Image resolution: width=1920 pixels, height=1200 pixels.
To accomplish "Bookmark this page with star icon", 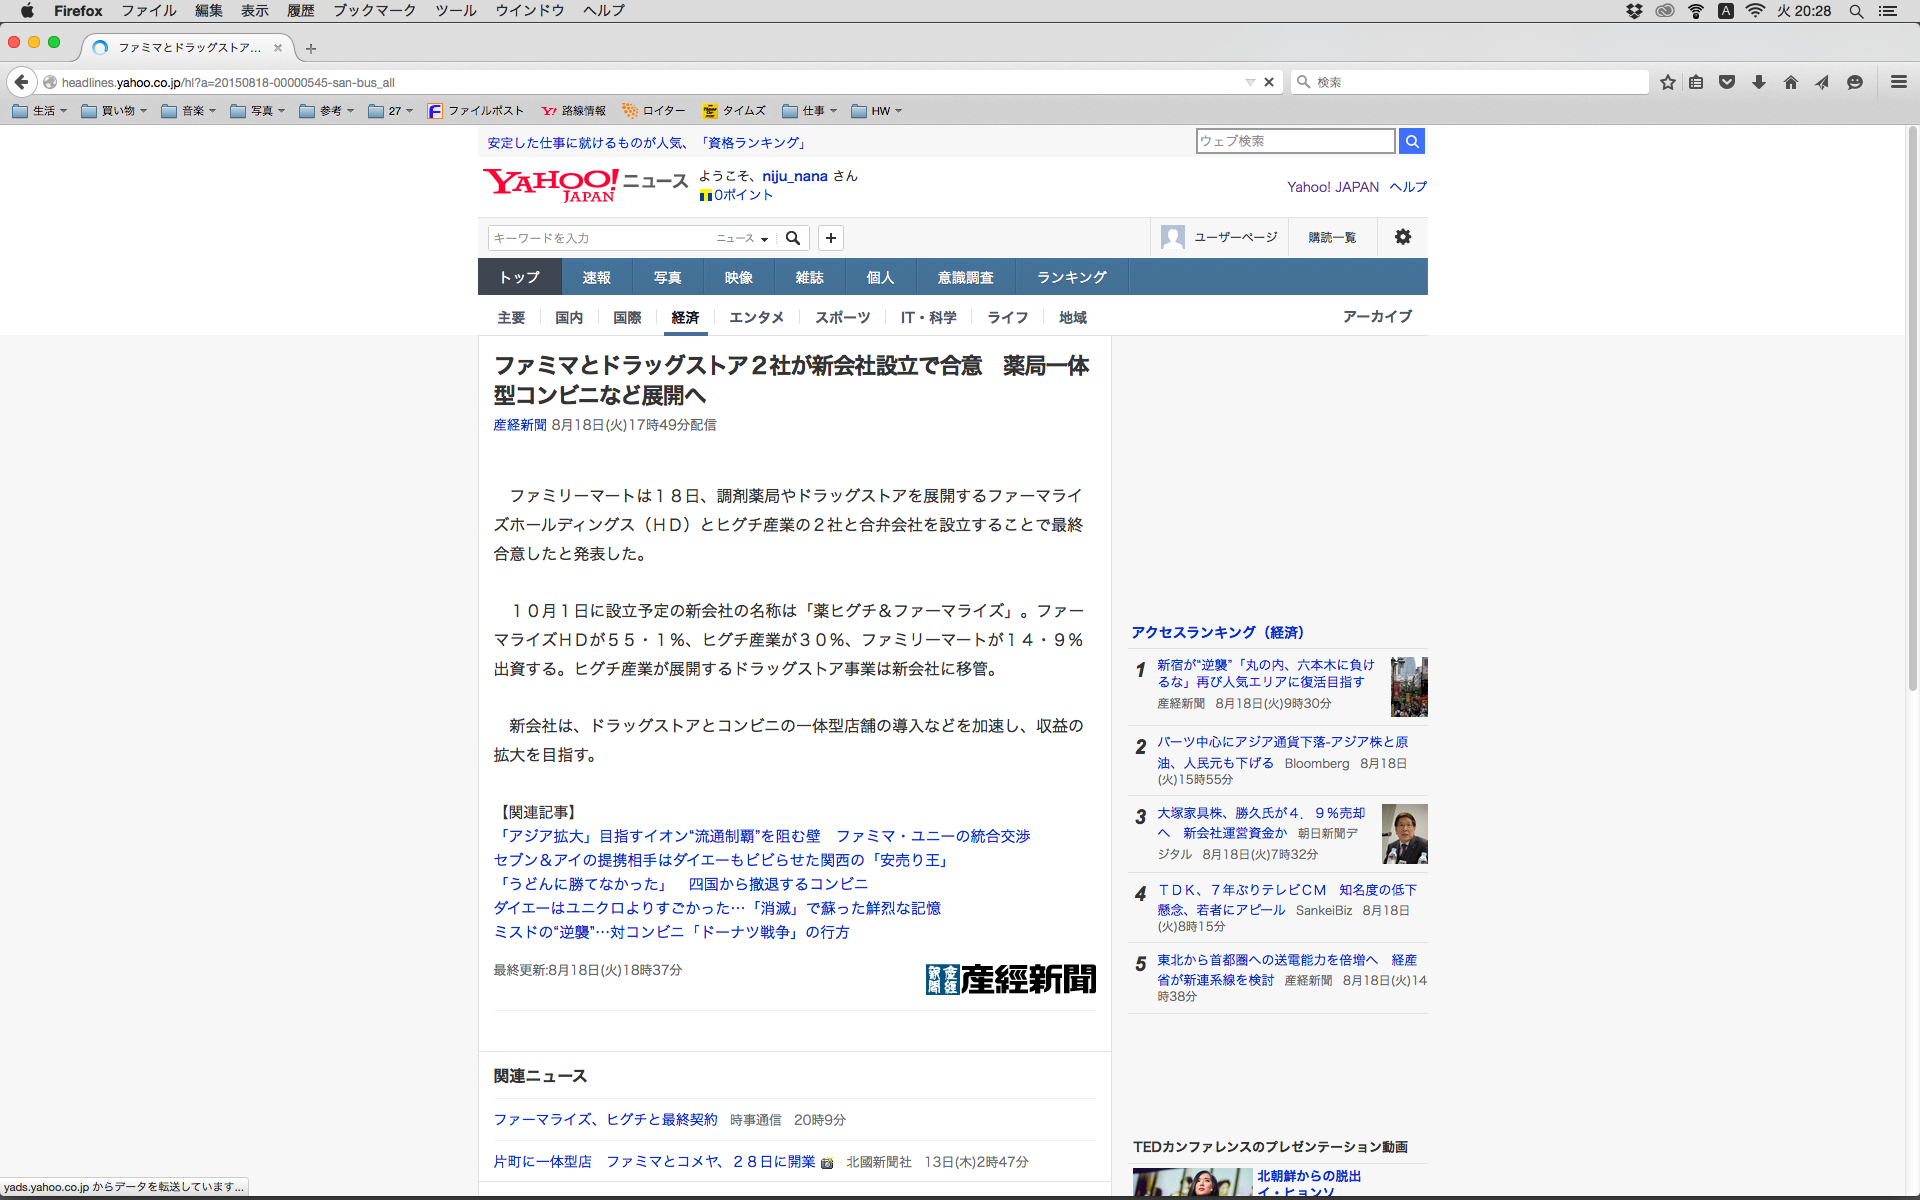I will tap(1667, 82).
